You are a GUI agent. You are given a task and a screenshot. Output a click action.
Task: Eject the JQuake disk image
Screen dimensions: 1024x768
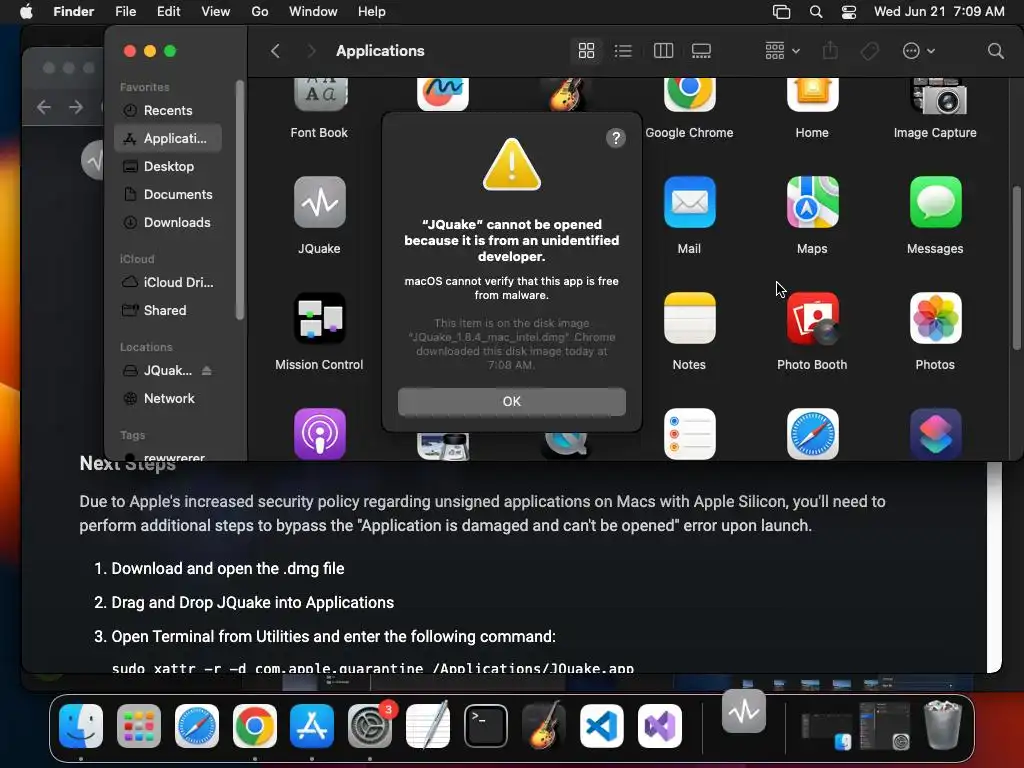pos(206,371)
